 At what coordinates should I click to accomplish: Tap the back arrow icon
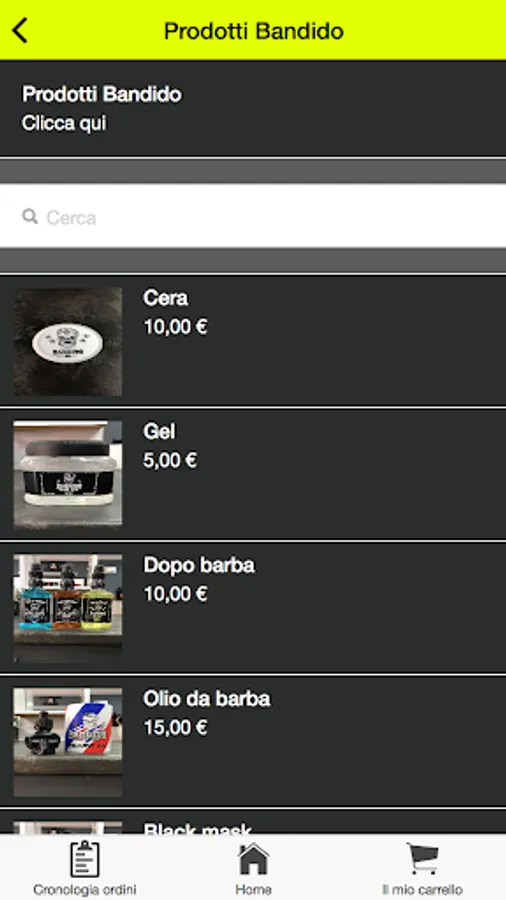coord(20,30)
